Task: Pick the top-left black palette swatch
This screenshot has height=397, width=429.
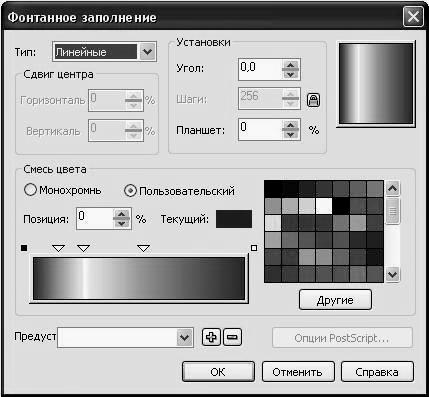Action: click(273, 189)
